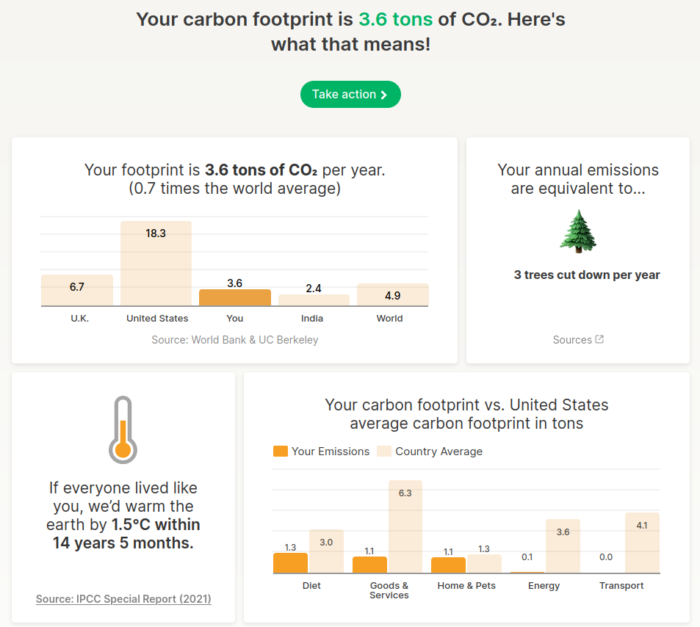The height and width of the screenshot is (627, 700).
Task: Click the green Take action button
Action: click(350, 94)
